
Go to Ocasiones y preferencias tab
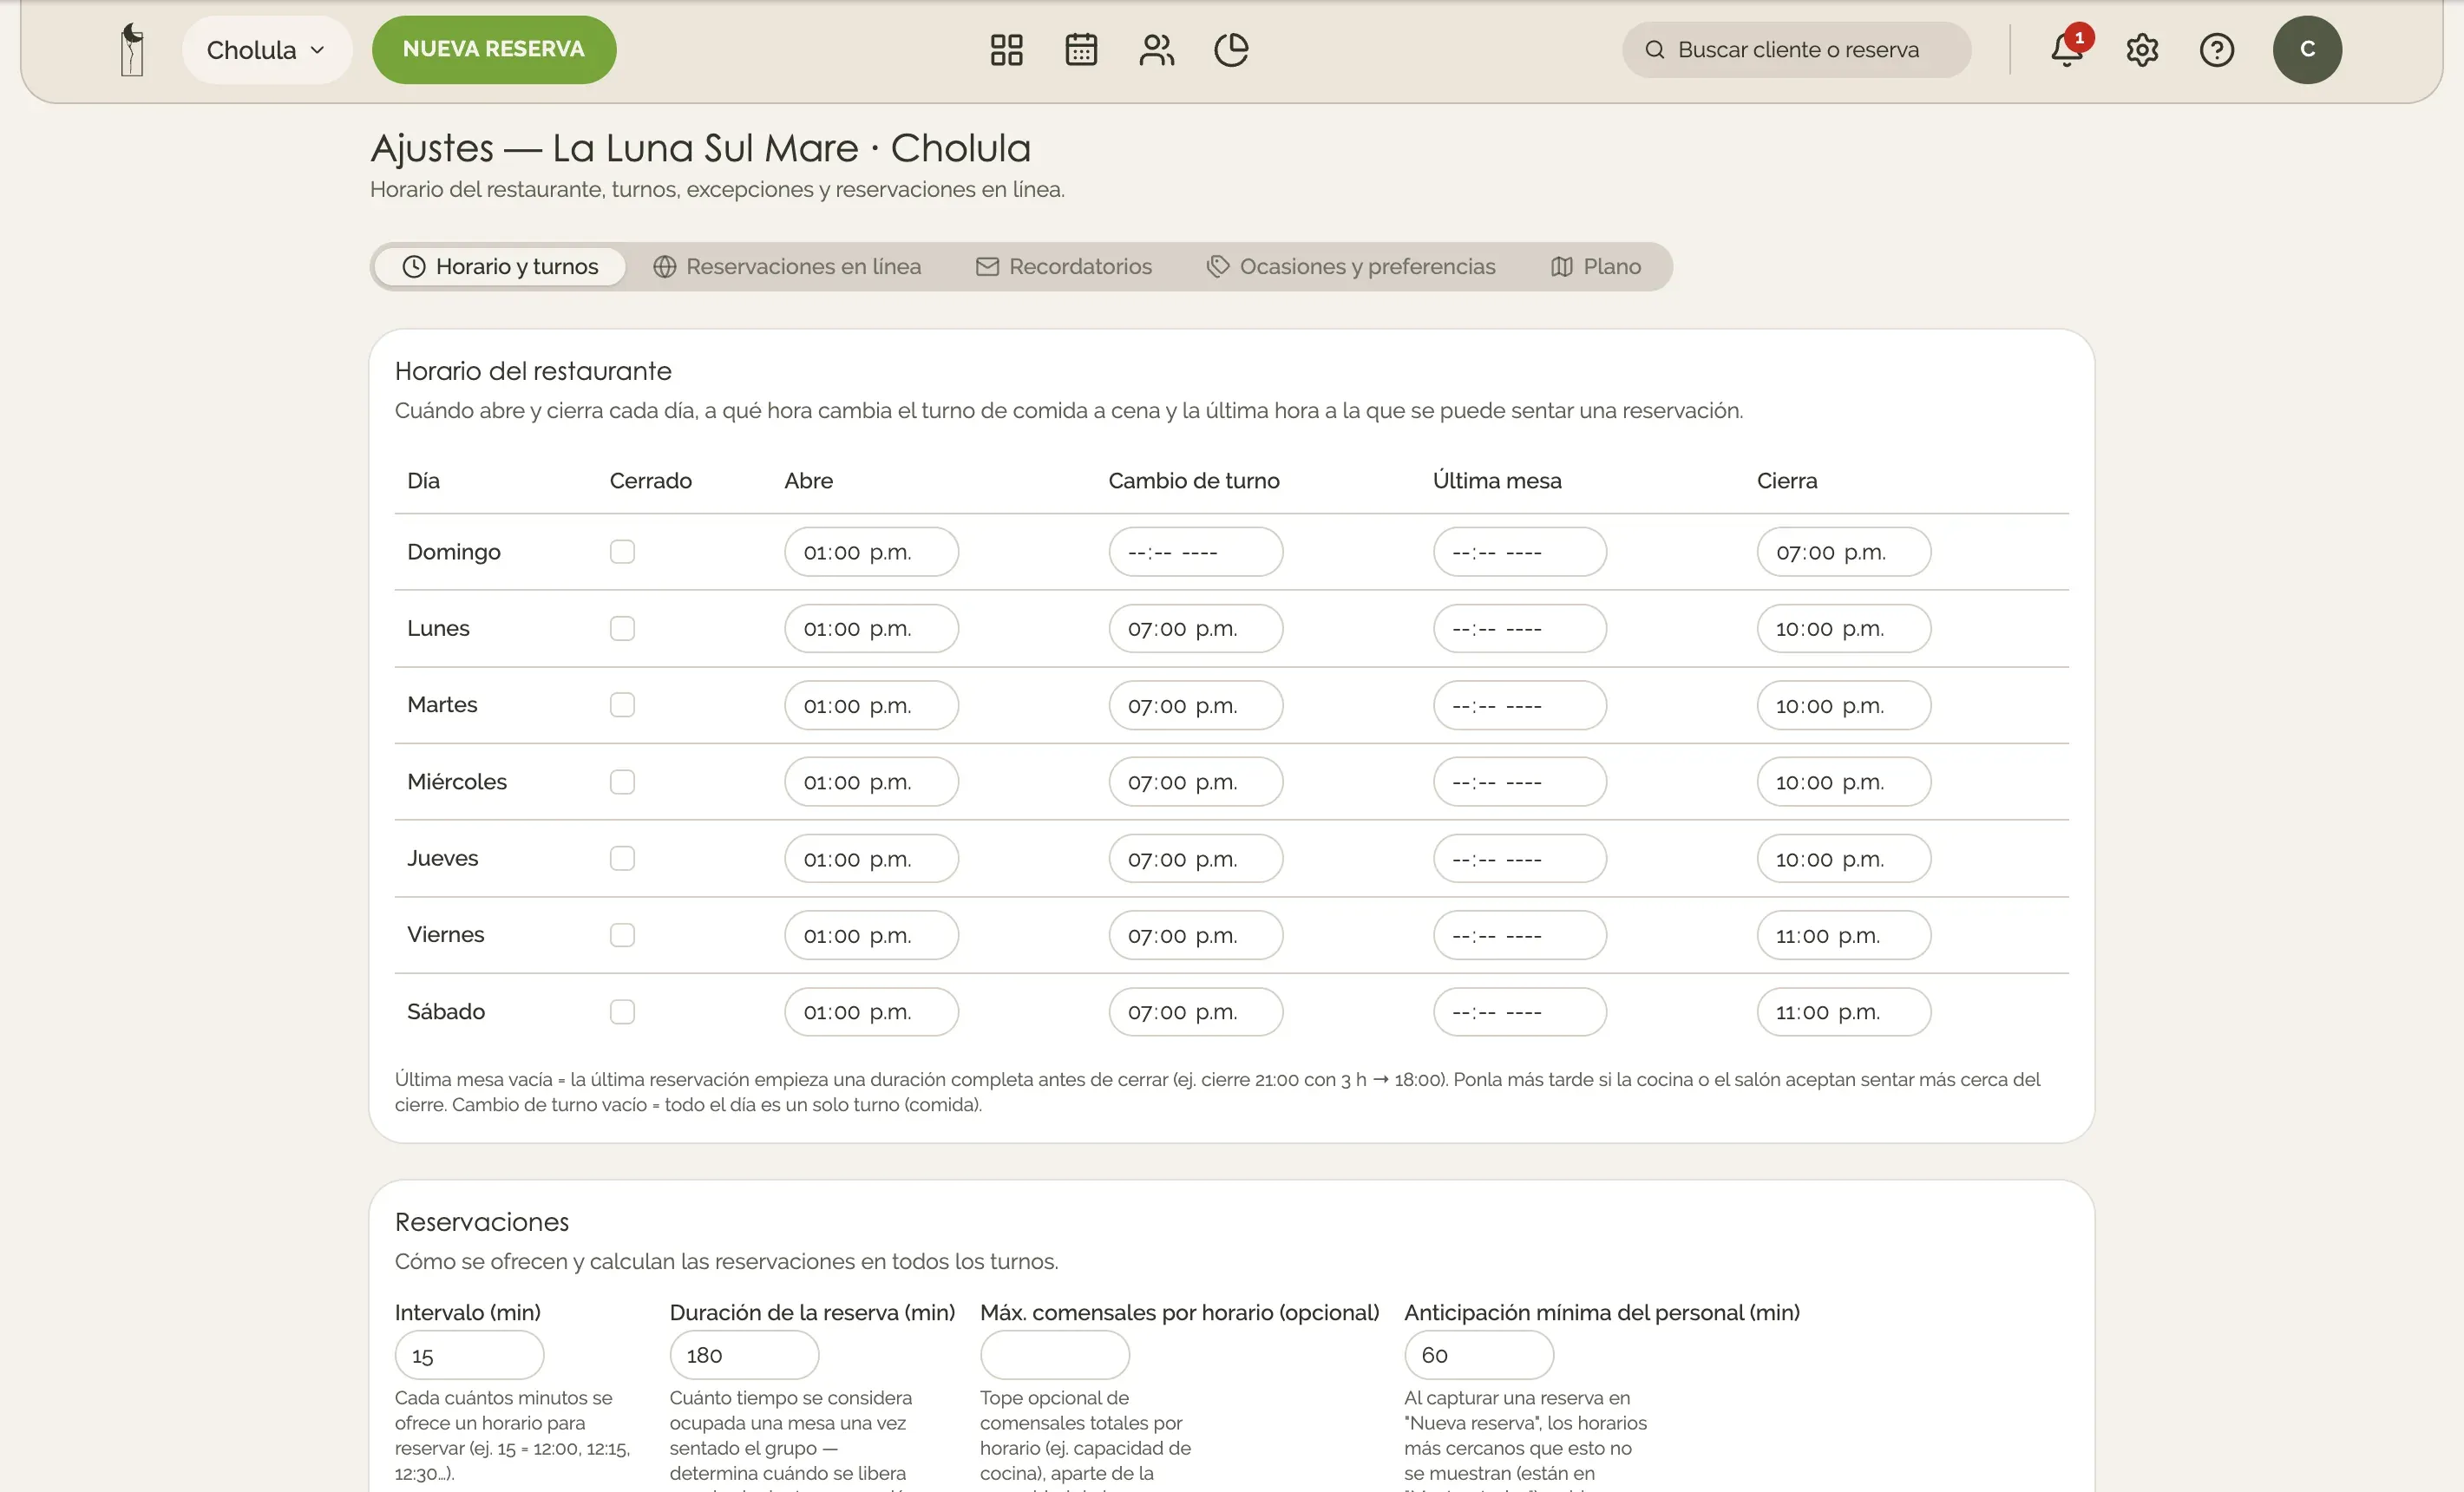[x=1351, y=266]
